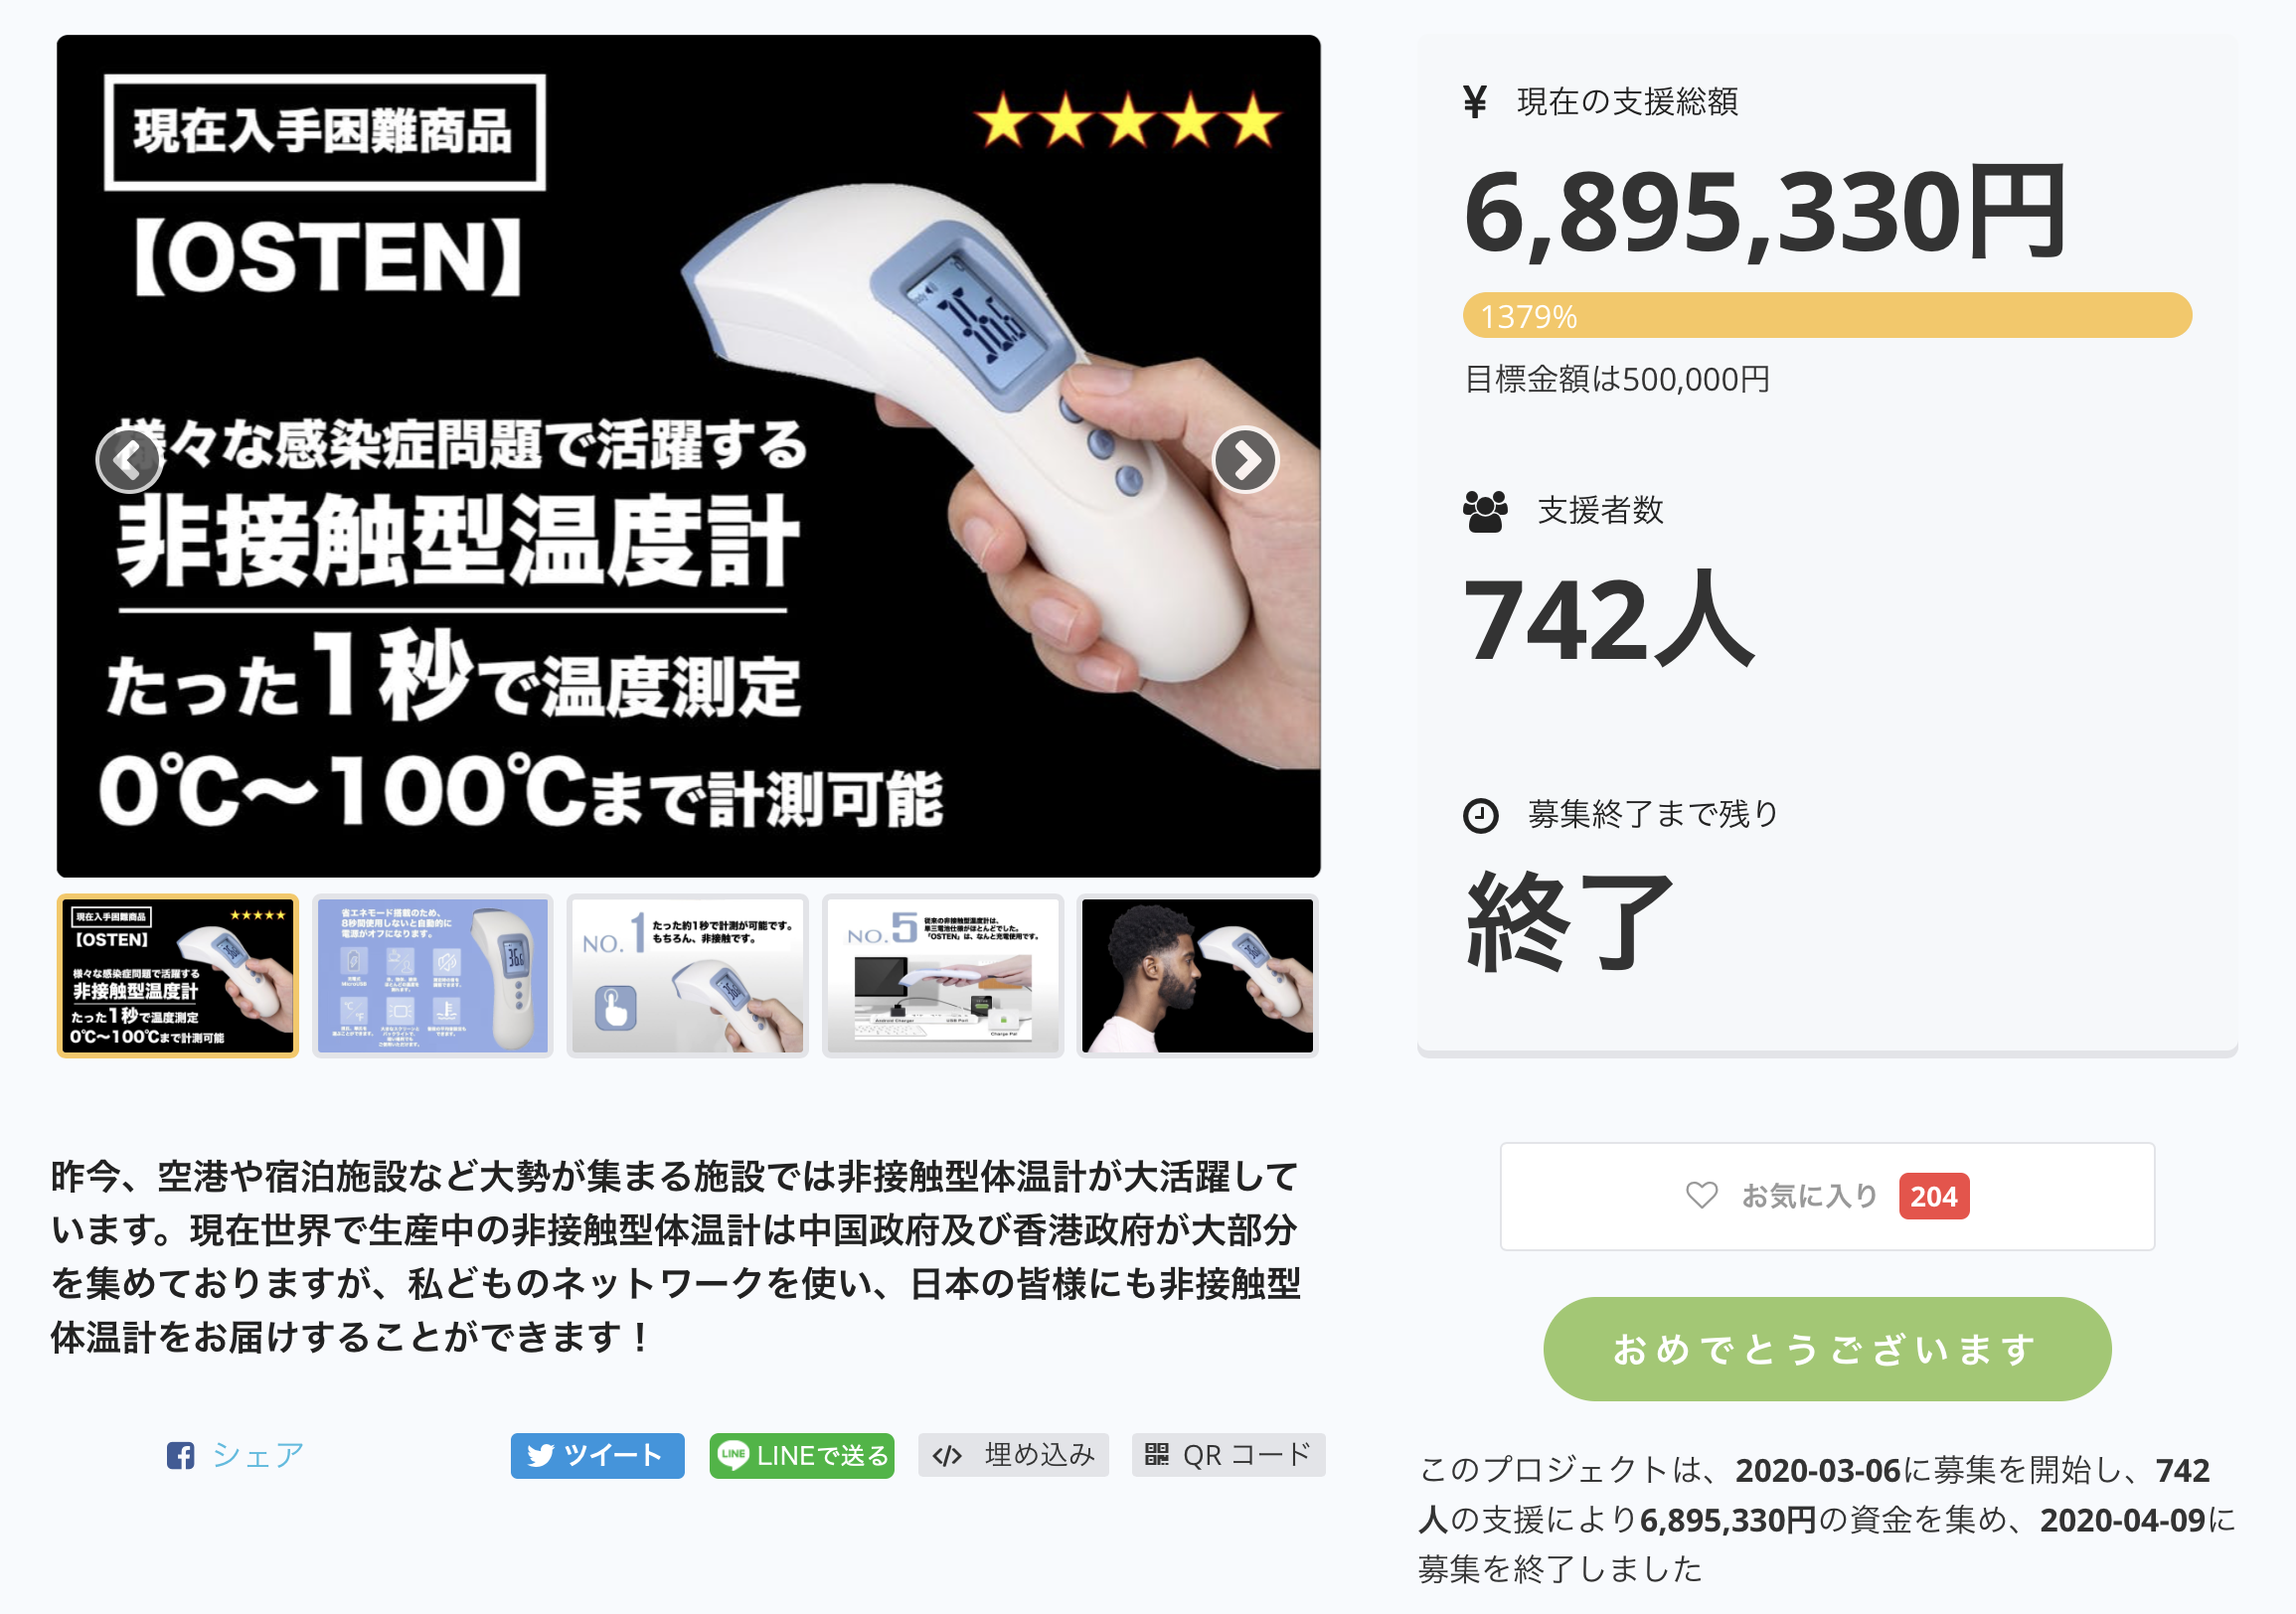Click the 1379% funding progress bar
The width and height of the screenshot is (2296, 1614).
pos(1827,316)
